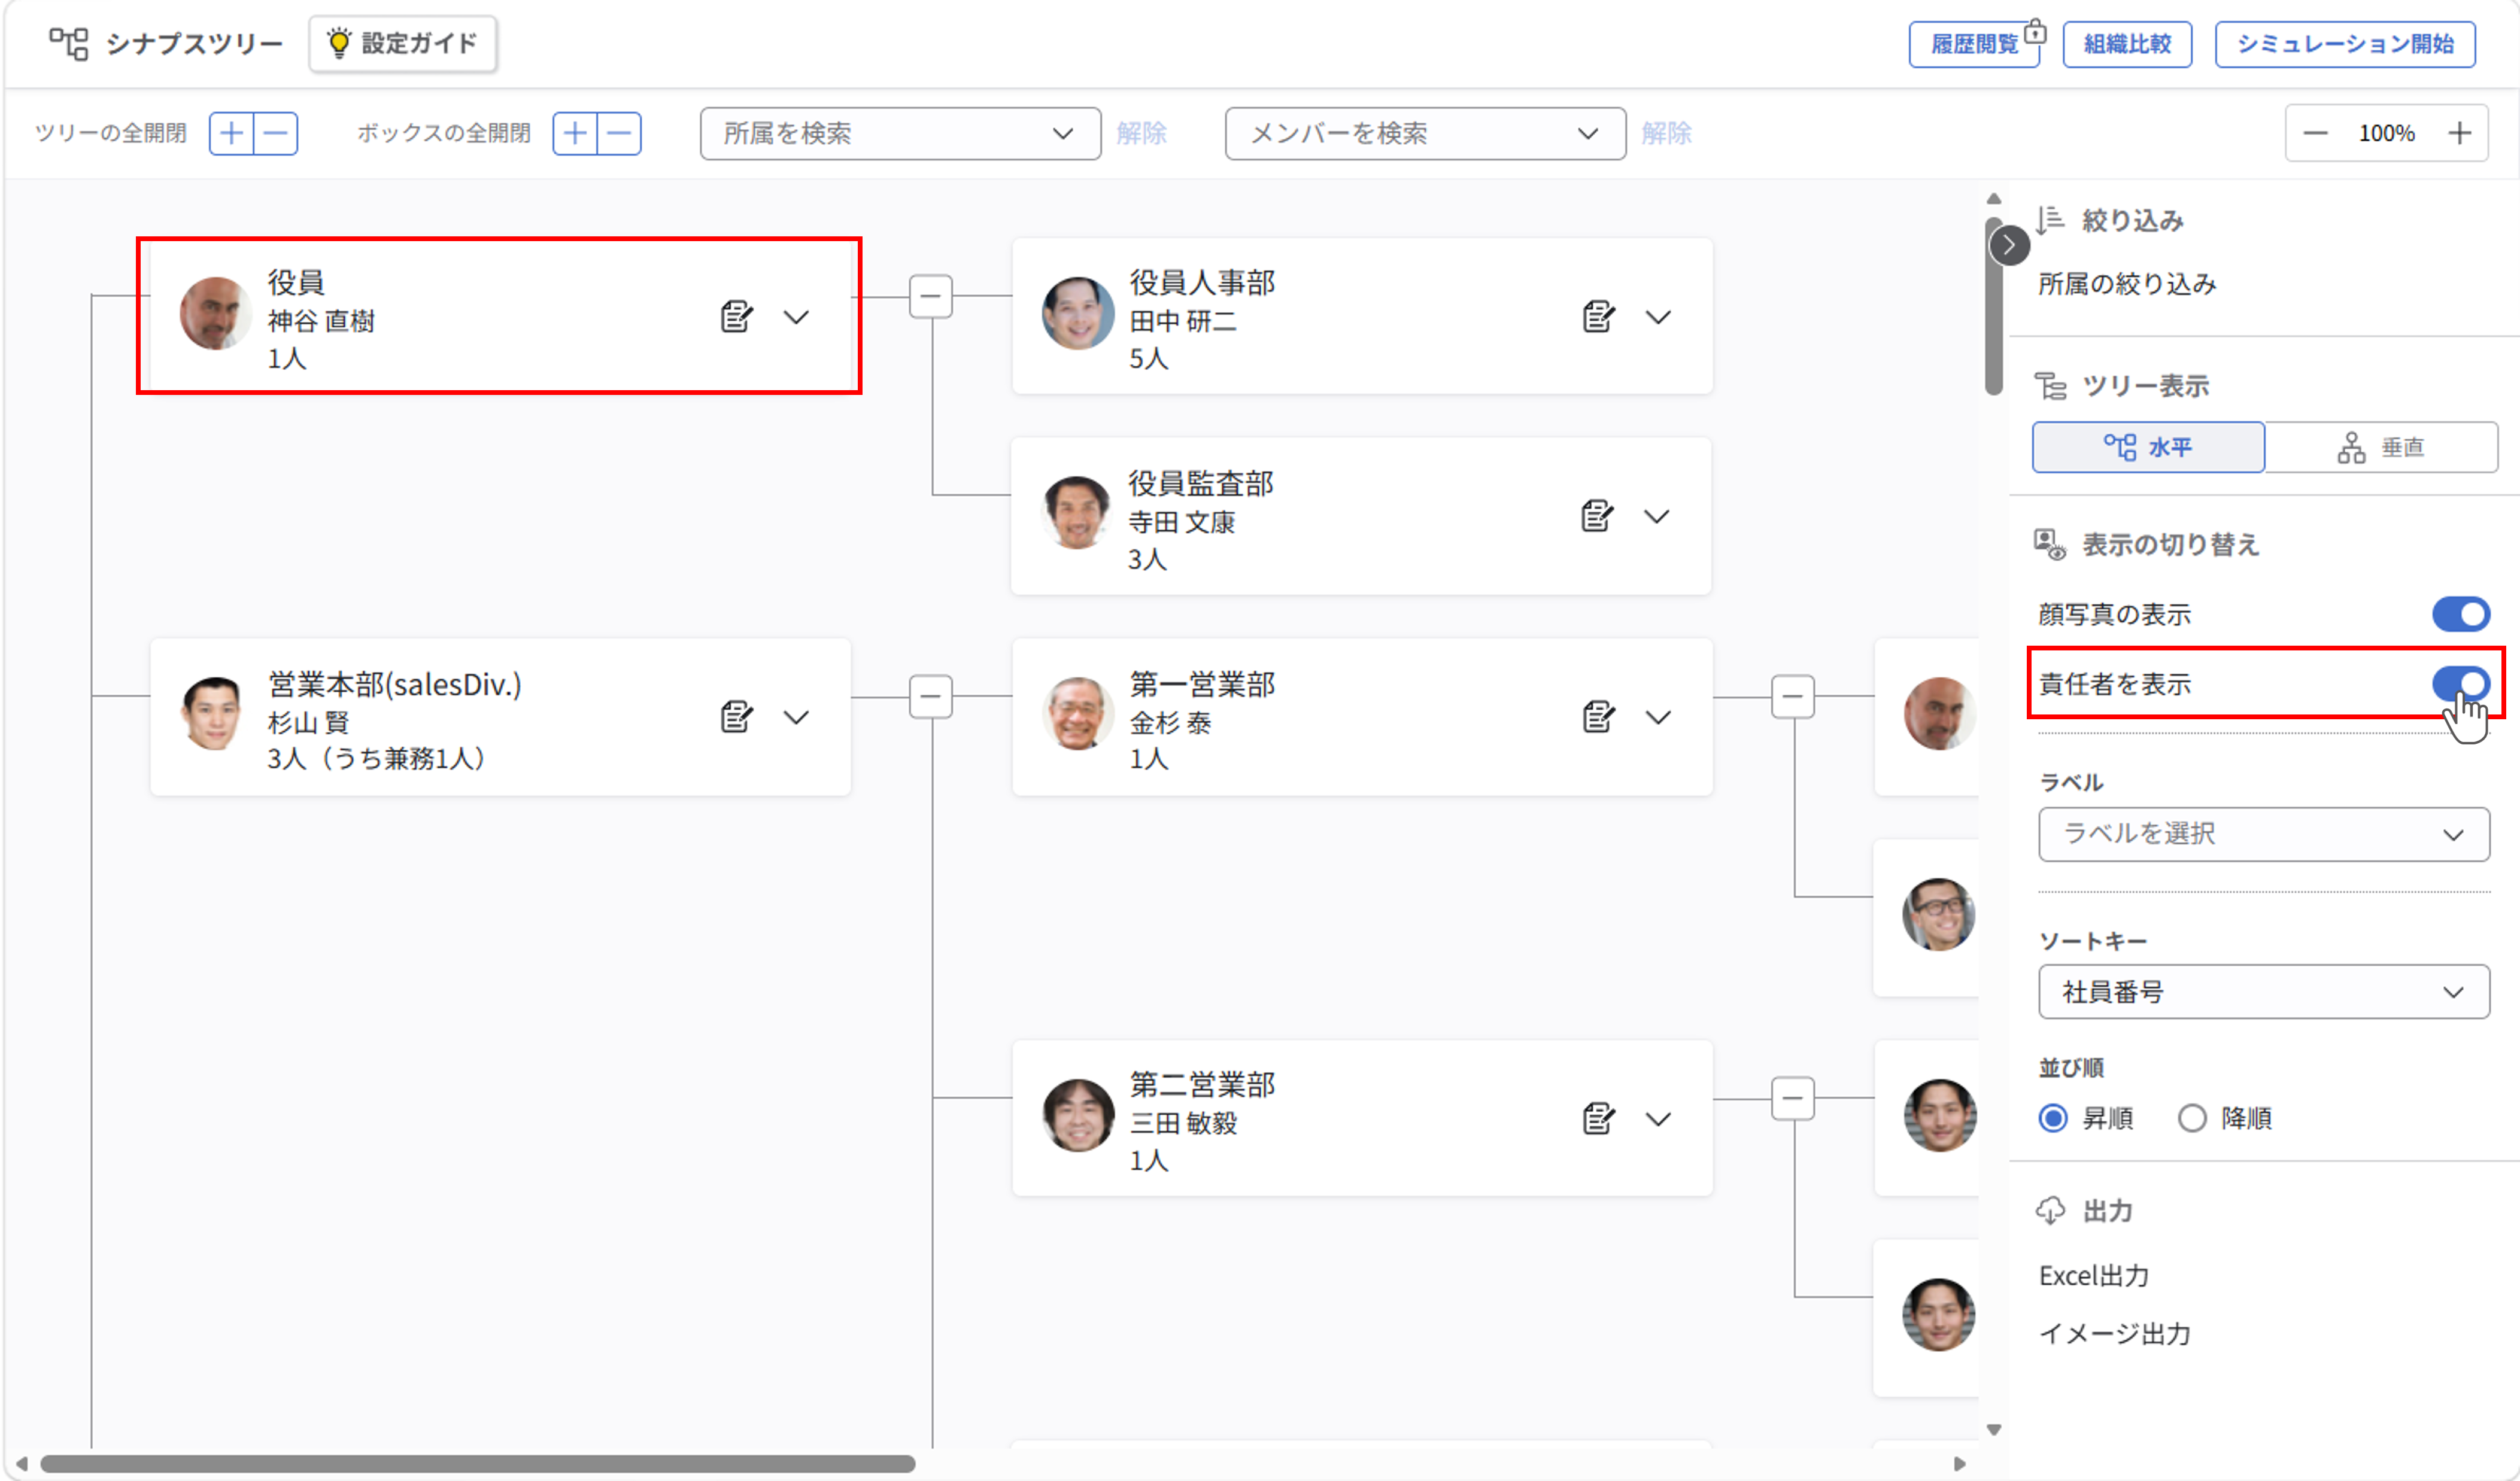Open edit note icon on 営業本部(salesDiv.) card
The image size is (2520, 1481).
click(x=736, y=717)
